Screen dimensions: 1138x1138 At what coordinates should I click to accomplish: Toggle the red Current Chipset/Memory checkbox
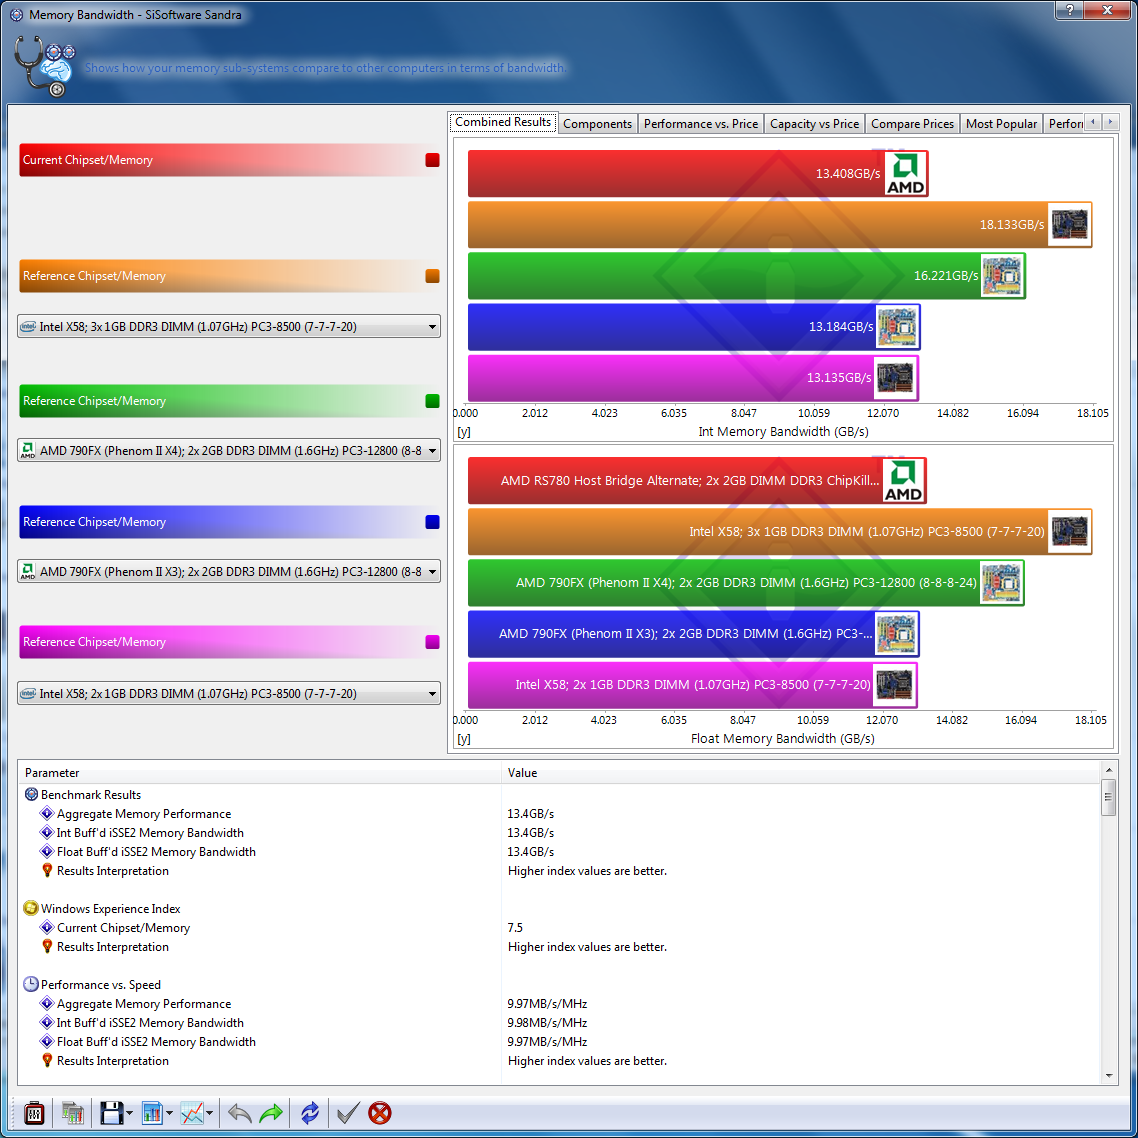coord(433,160)
